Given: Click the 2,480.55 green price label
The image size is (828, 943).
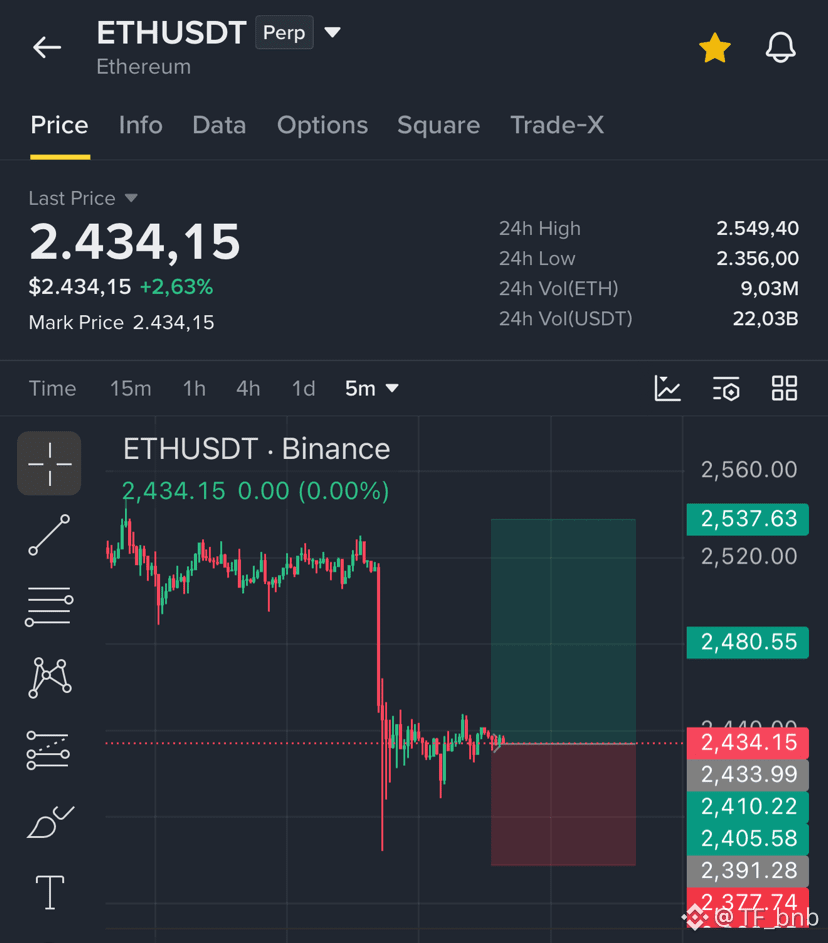Looking at the screenshot, I should [x=747, y=642].
